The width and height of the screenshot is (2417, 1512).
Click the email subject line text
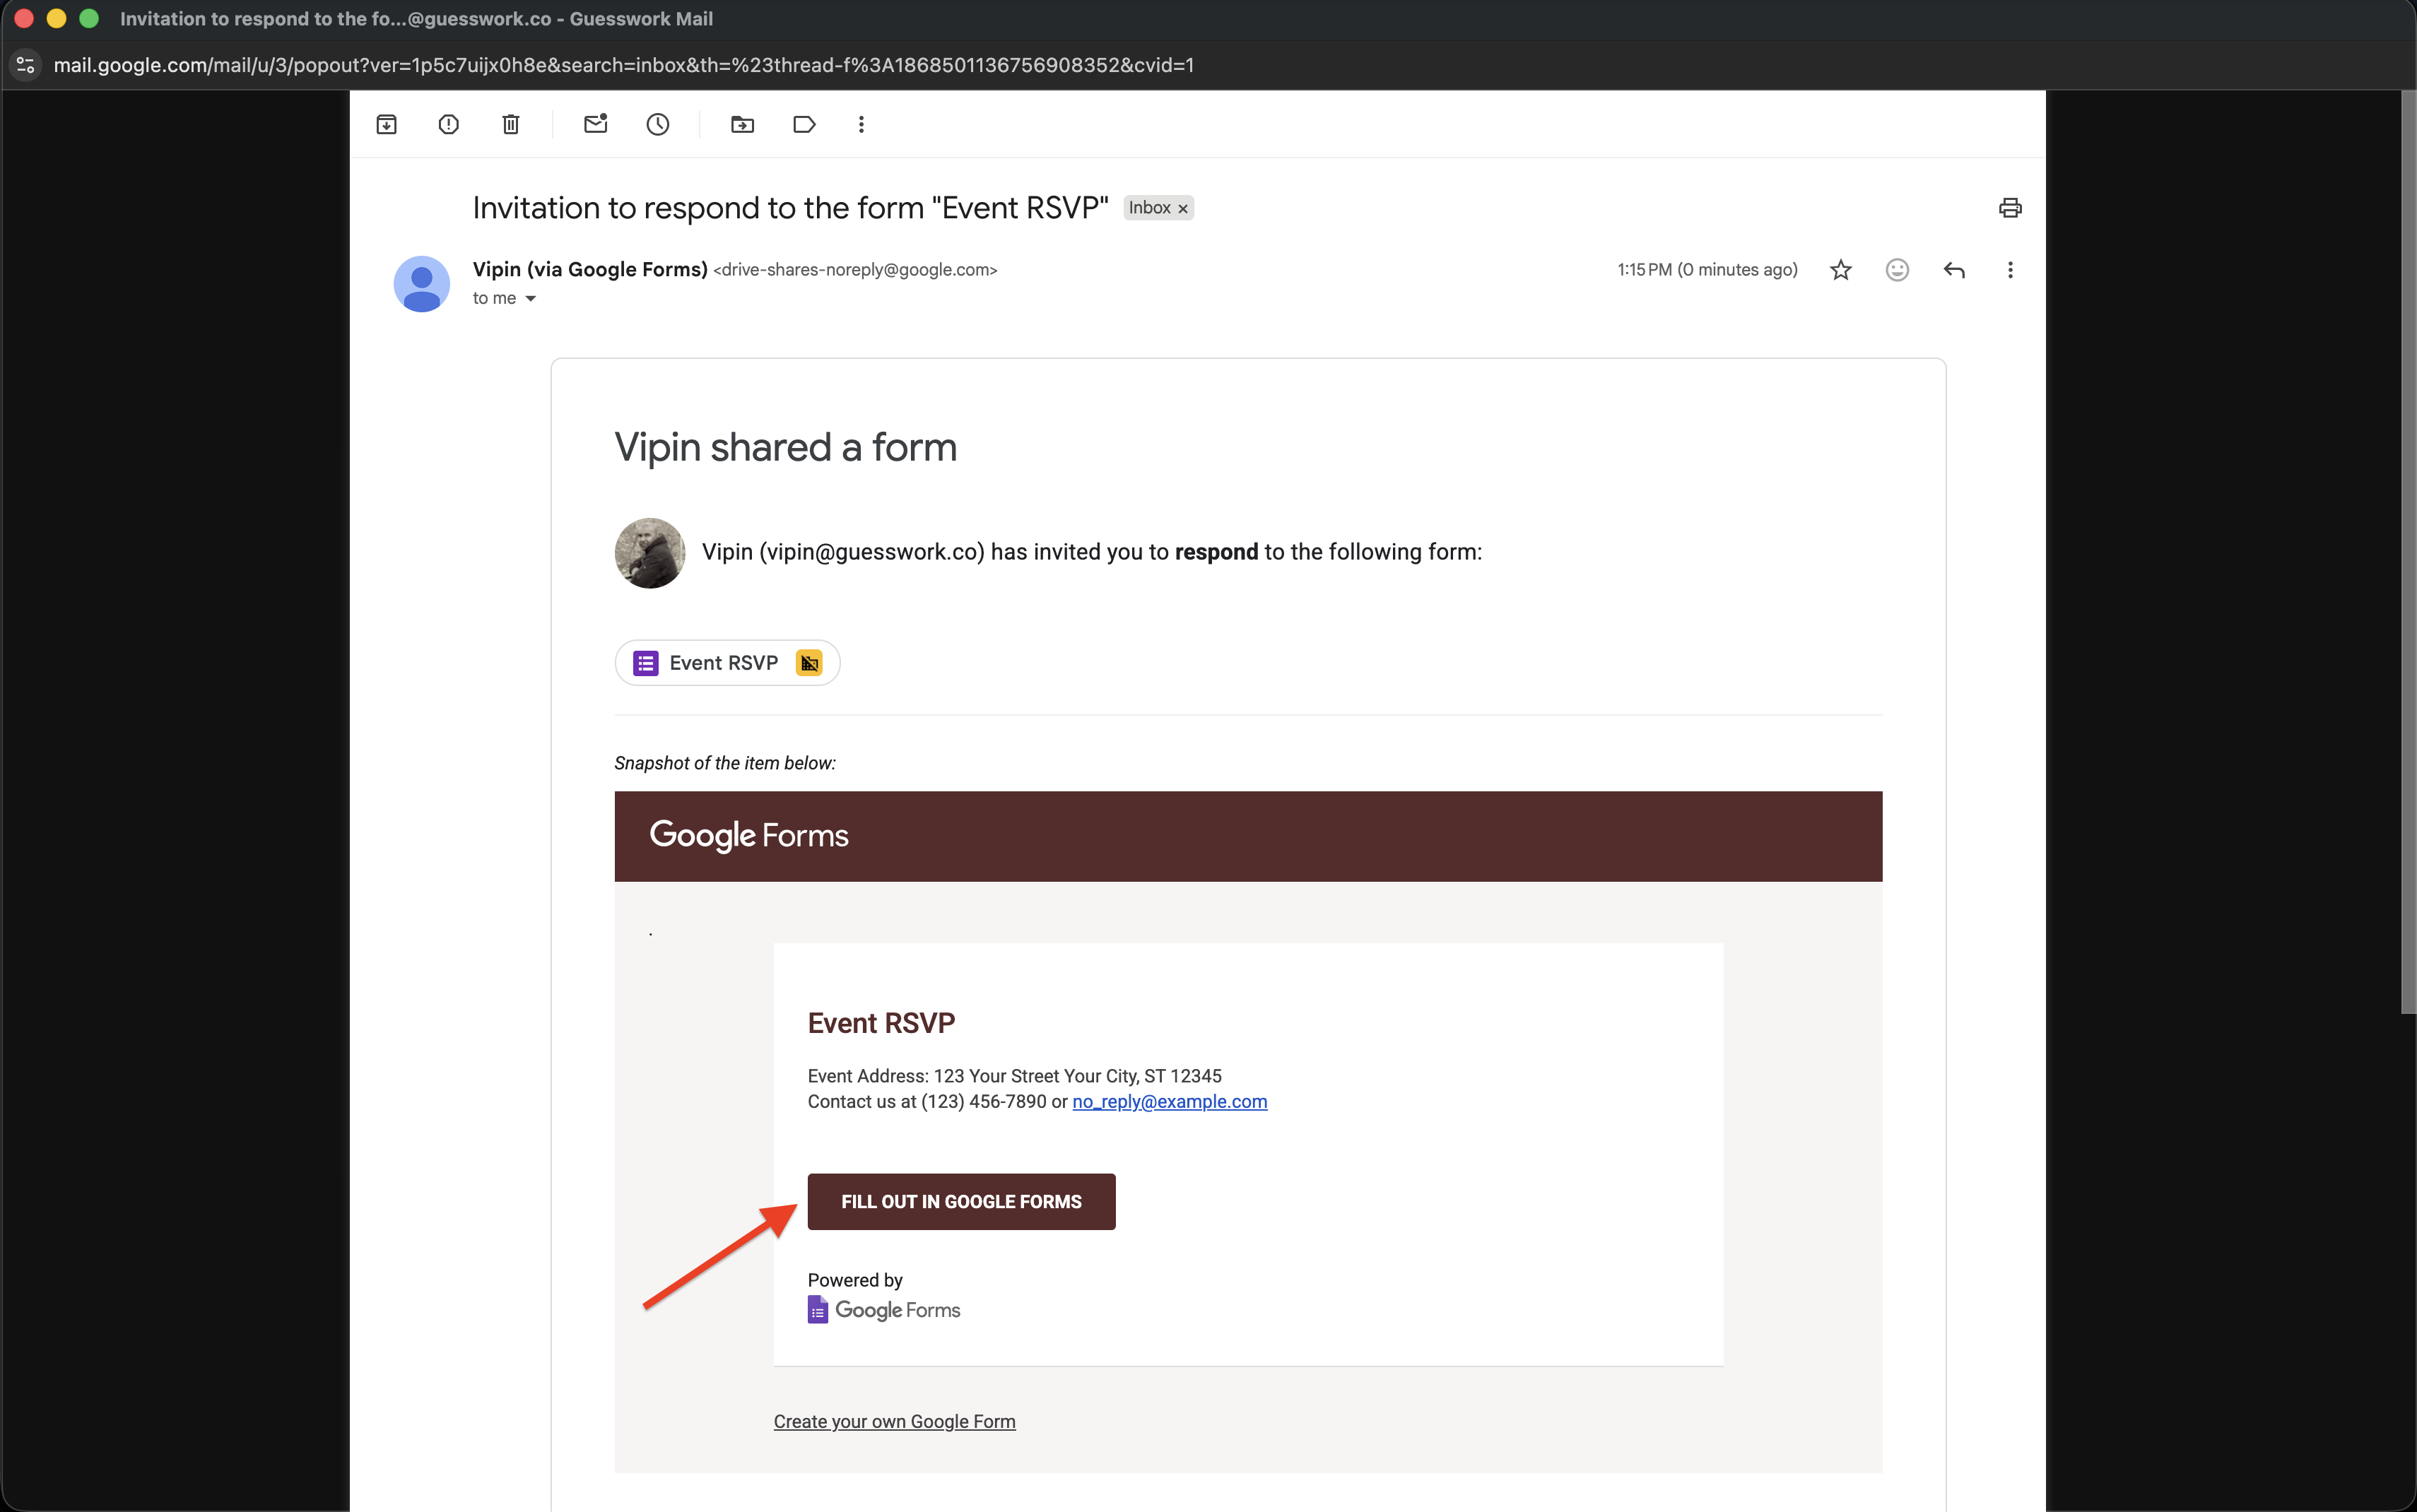click(x=790, y=208)
